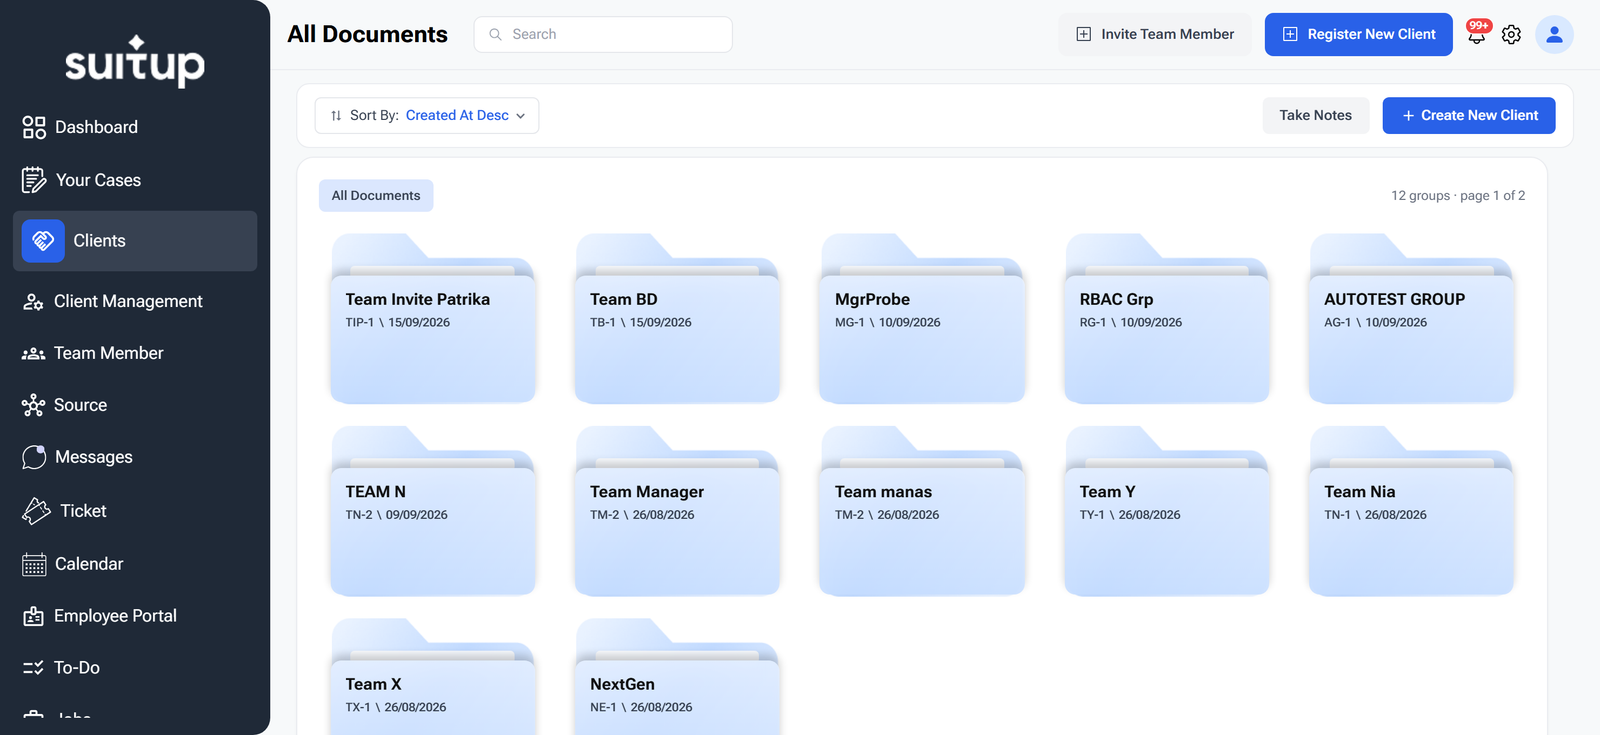Click the Calendar icon in sidebar
Screen dimensions: 1600x735
tap(34, 564)
